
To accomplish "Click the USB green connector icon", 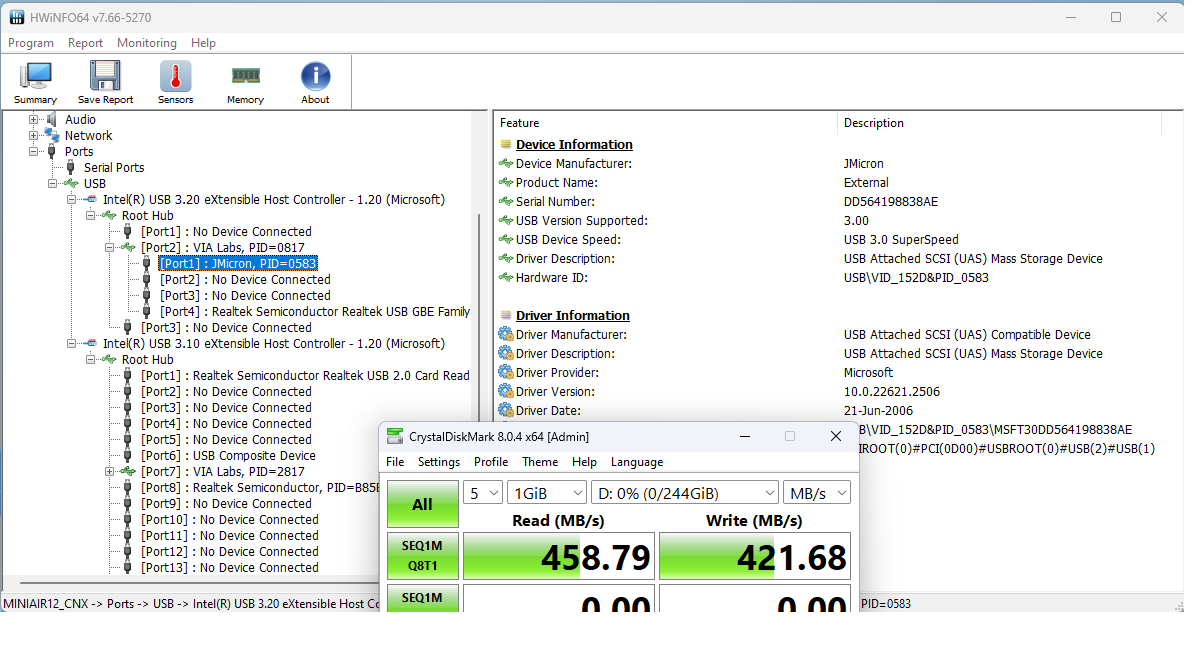I will click(71, 184).
